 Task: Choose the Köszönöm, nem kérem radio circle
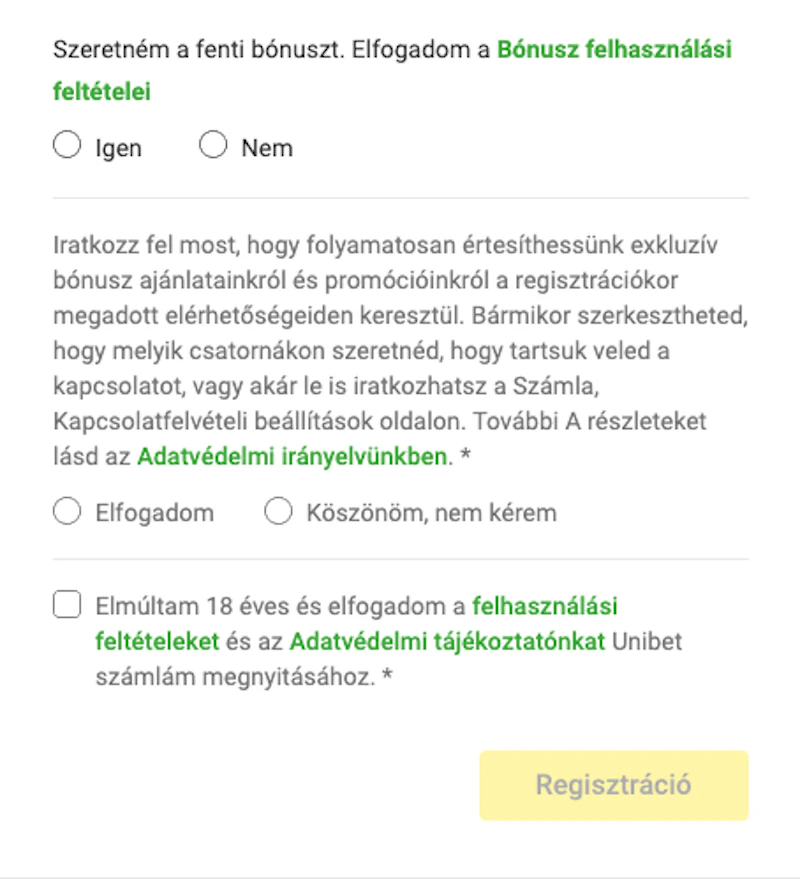278,513
